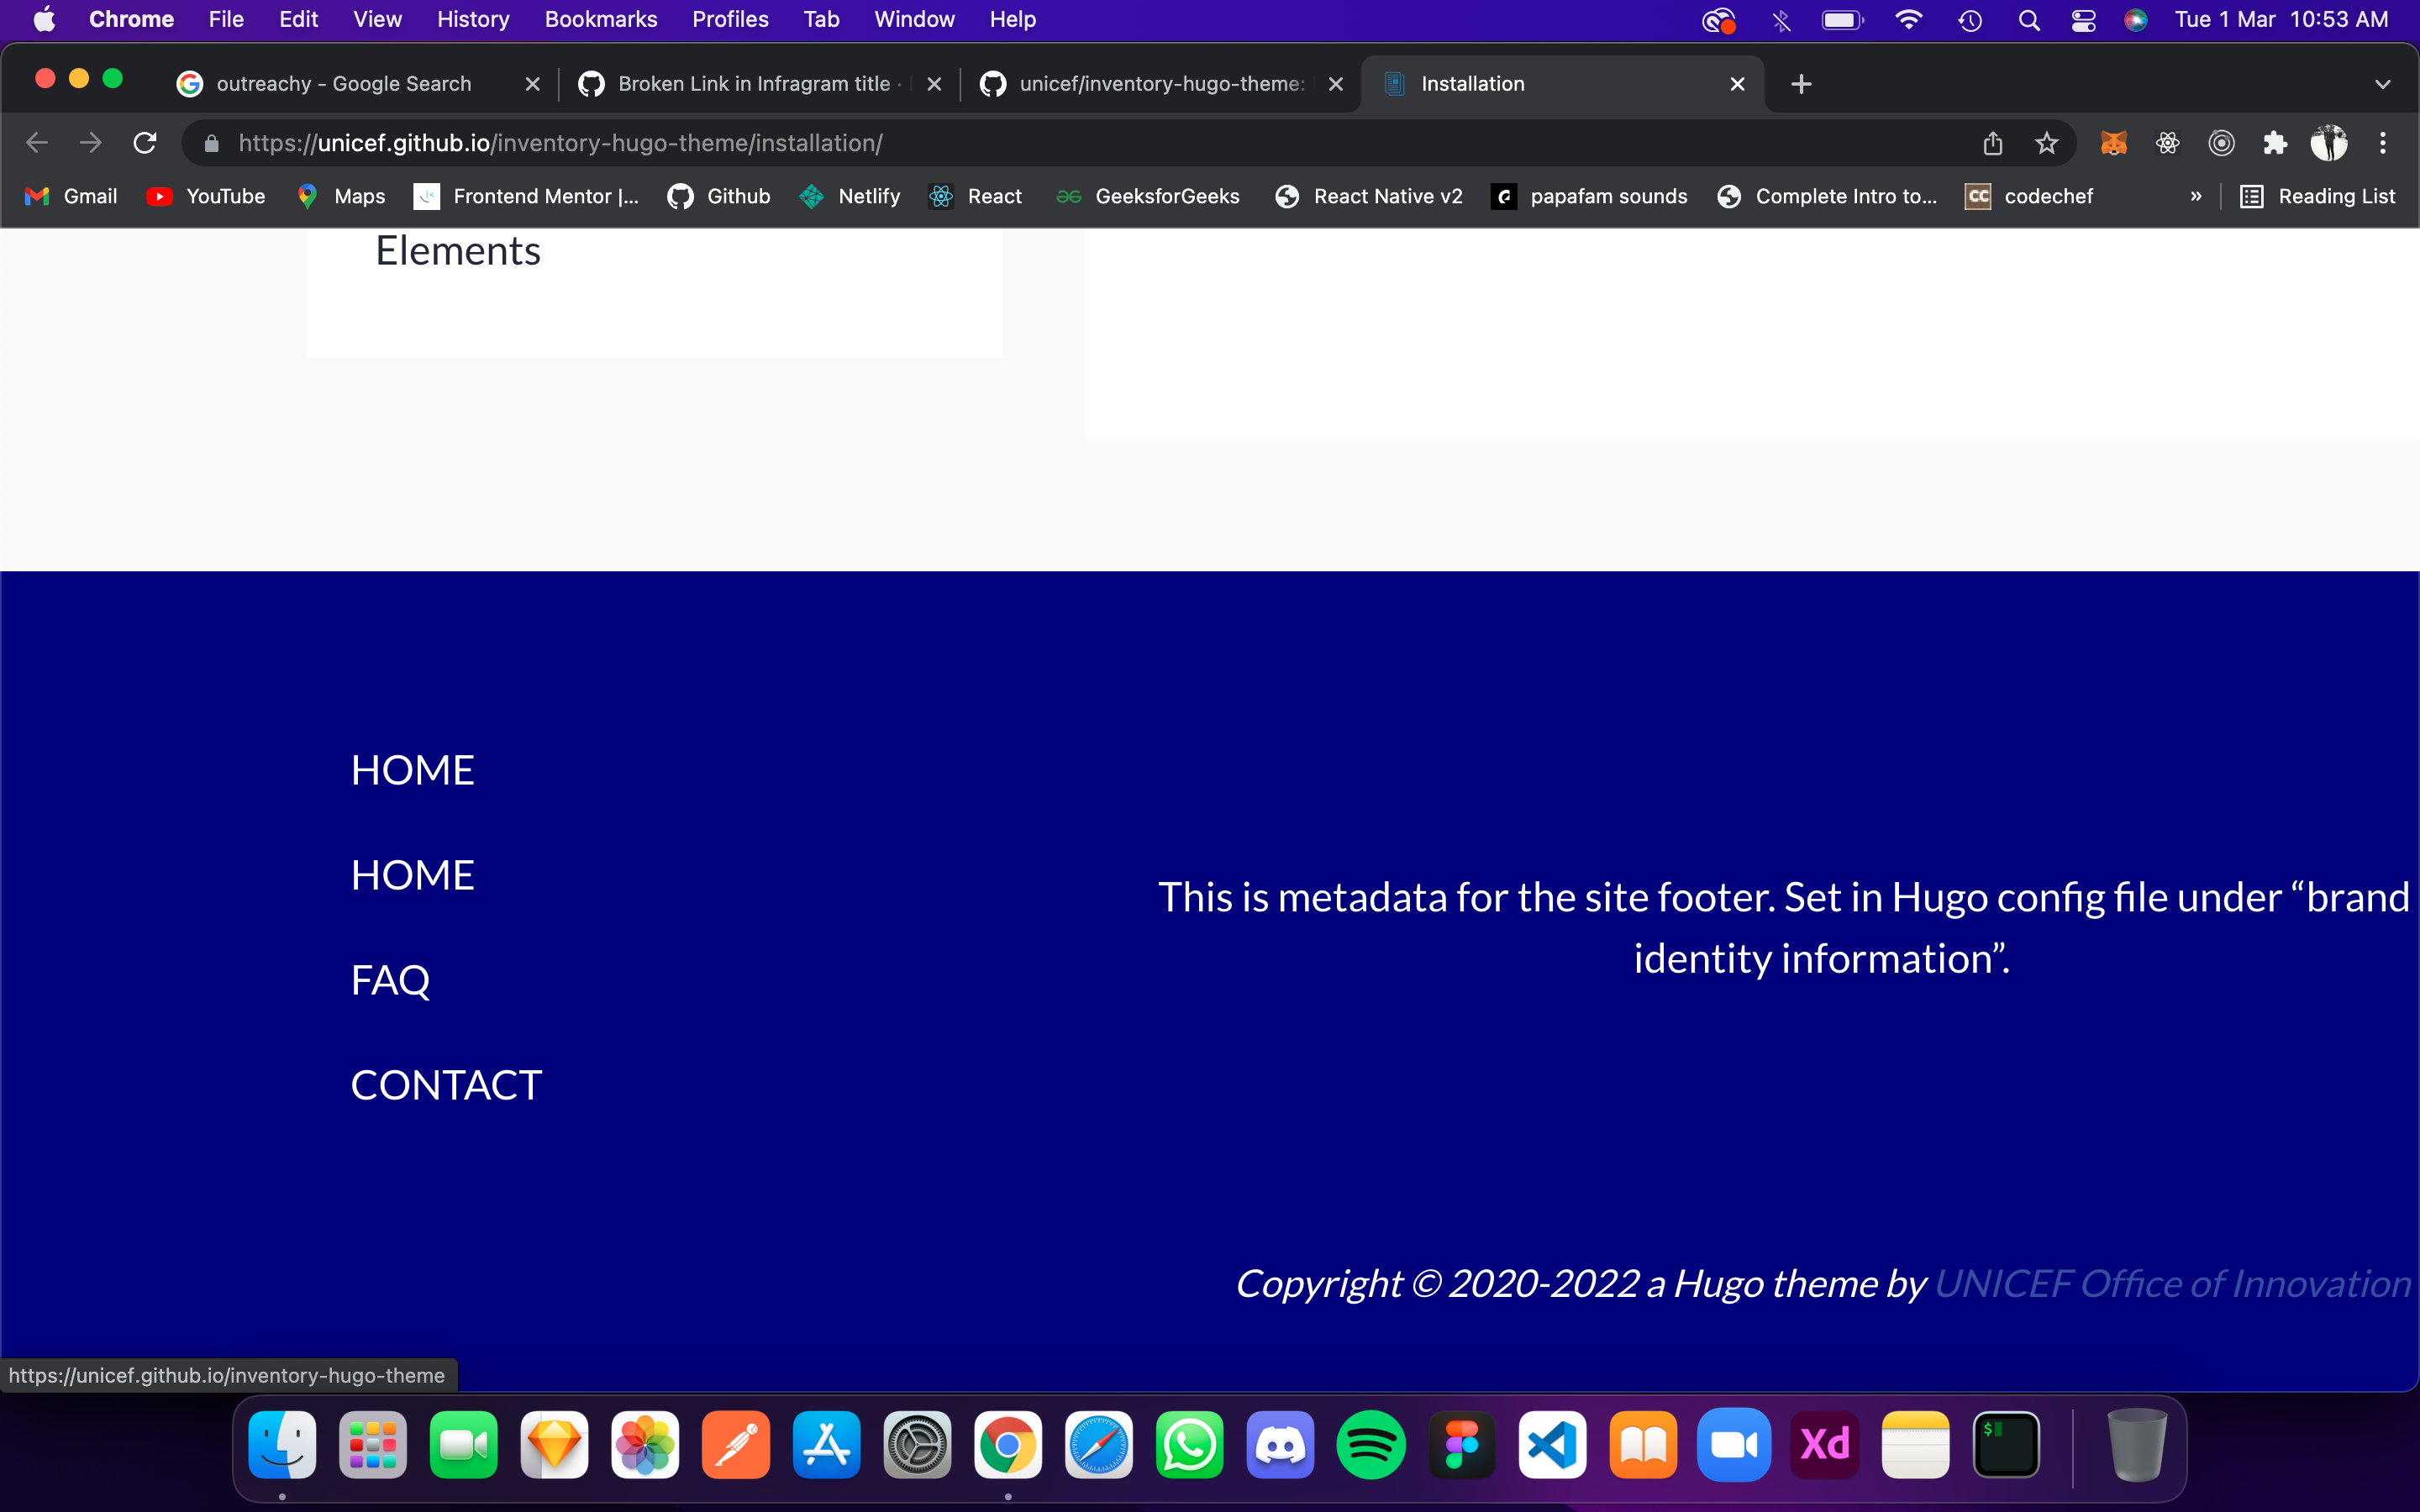Open Discord from the Dock
Image resolution: width=2420 pixels, height=1512 pixels.
[1281, 1444]
